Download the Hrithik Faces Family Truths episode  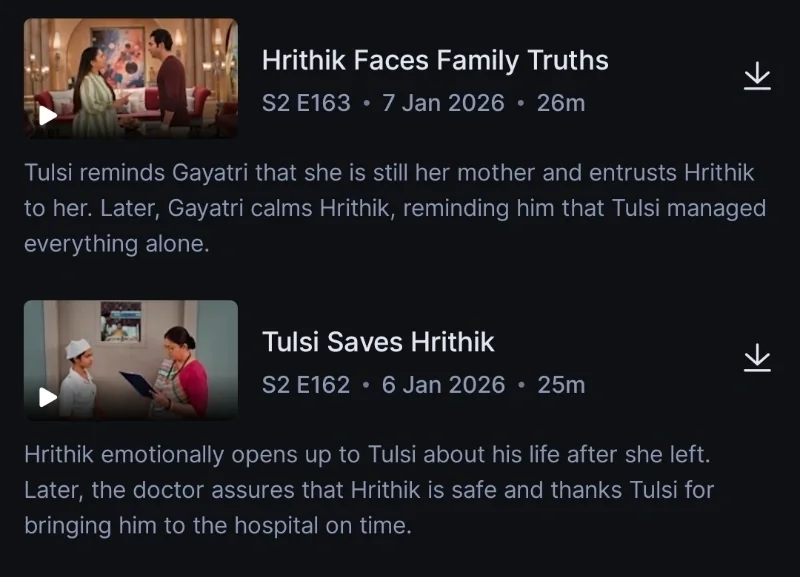coord(758,76)
